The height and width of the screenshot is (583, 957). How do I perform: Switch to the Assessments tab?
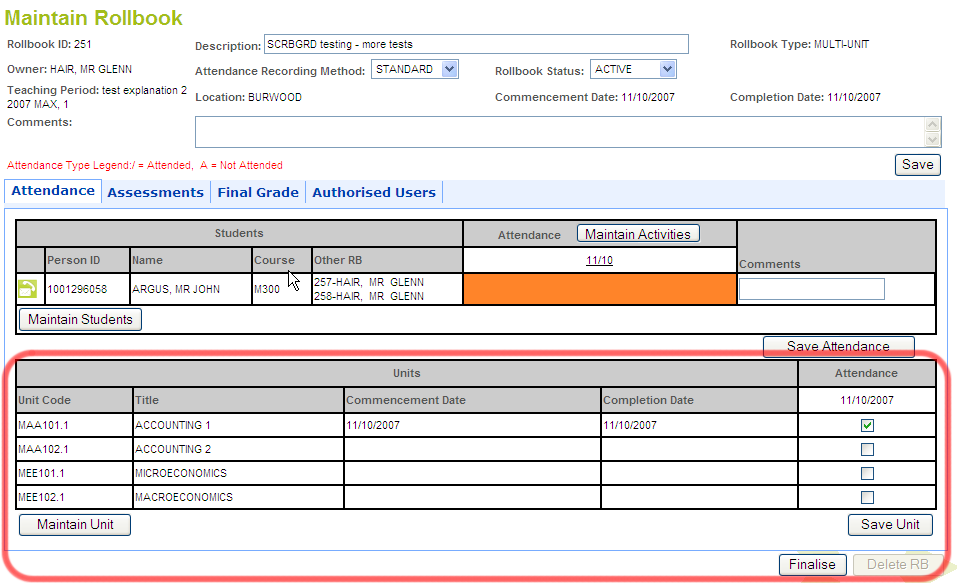pyautogui.click(x=155, y=193)
